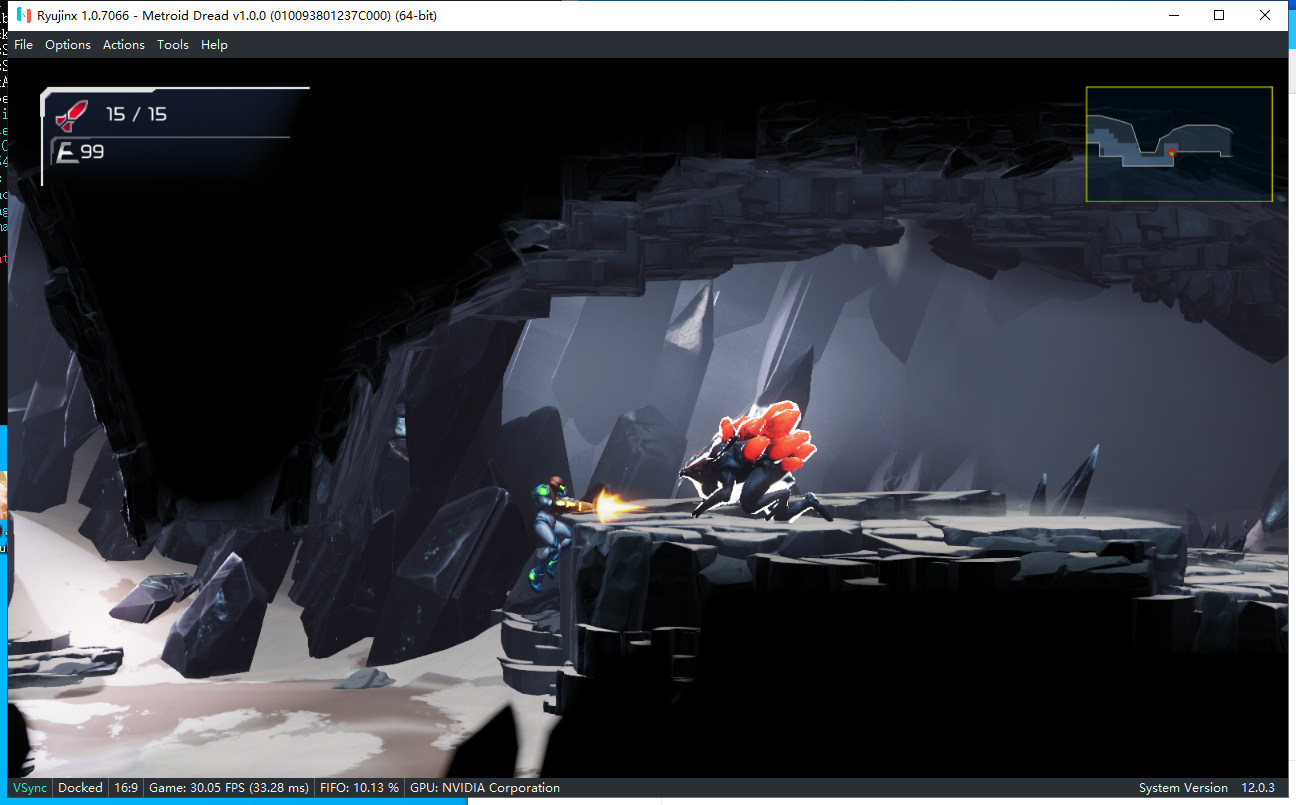The image size is (1296, 805).
Task: Click the red-crystal-backed enemy creature
Action: click(758, 462)
